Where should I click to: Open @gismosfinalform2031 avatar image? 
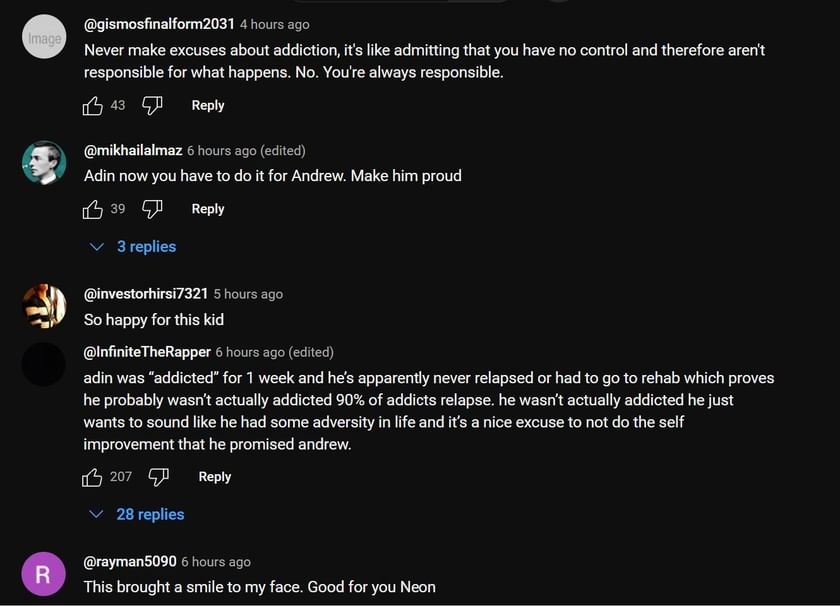[x=44, y=37]
